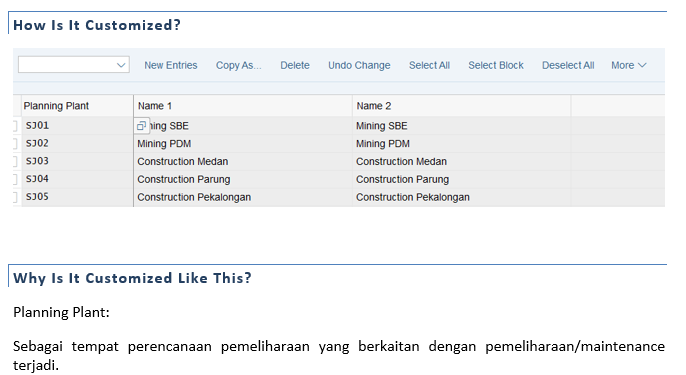The height and width of the screenshot is (375, 686).
Task: Click Name 2 cell Mining SBE
Action: click(462, 126)
